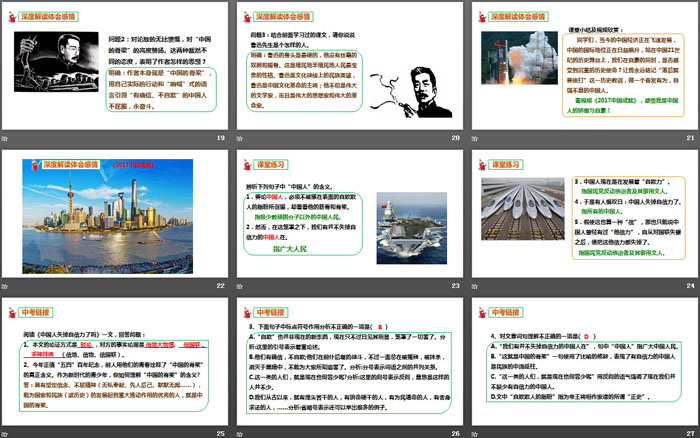The image size is (700, 438).
Task: Click animation star icon under slide 25
Action: (5, 434)
